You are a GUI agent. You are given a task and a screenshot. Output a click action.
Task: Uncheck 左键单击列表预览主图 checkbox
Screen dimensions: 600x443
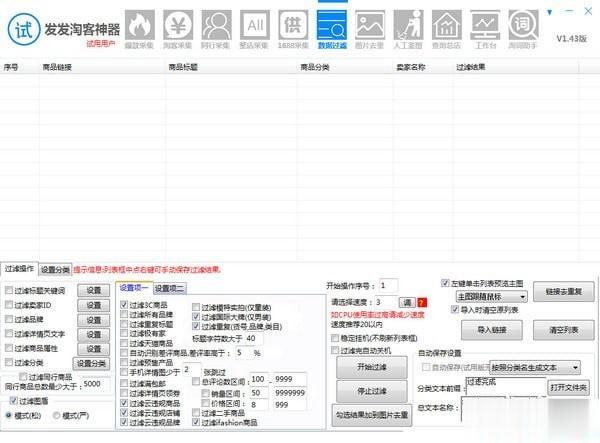pos(445,283)
